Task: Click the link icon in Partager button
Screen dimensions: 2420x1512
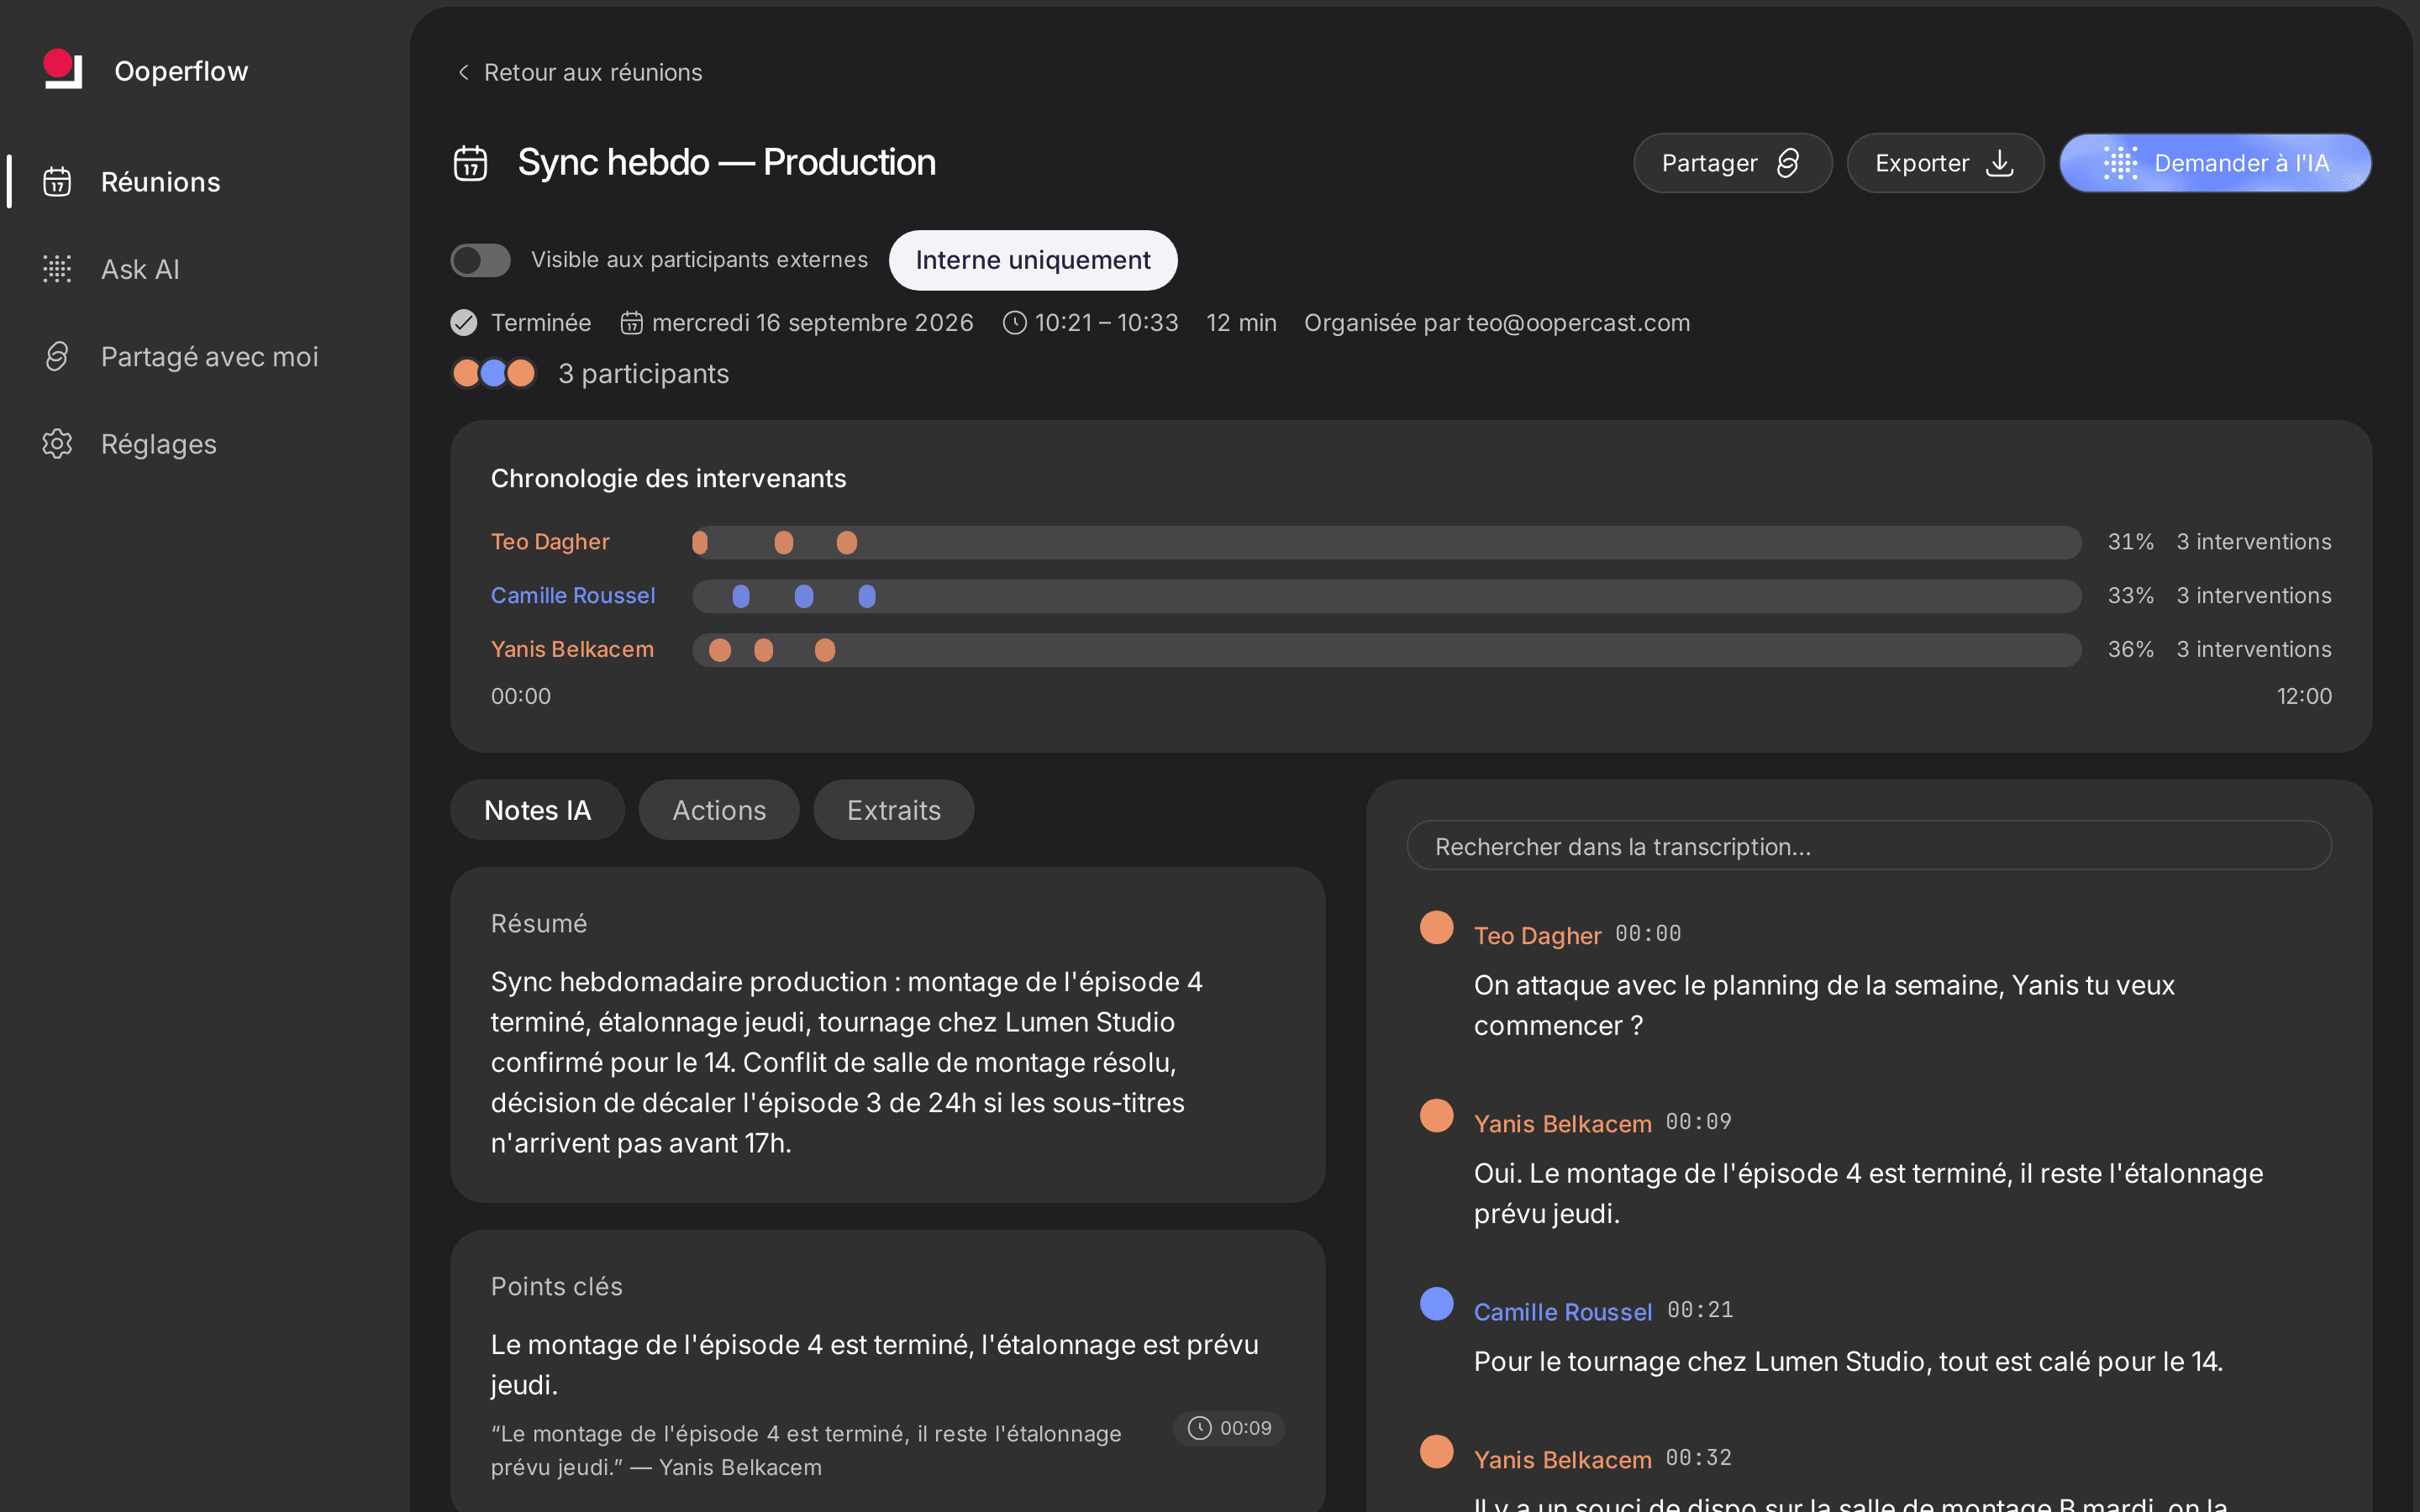Action: [1788, 163]
